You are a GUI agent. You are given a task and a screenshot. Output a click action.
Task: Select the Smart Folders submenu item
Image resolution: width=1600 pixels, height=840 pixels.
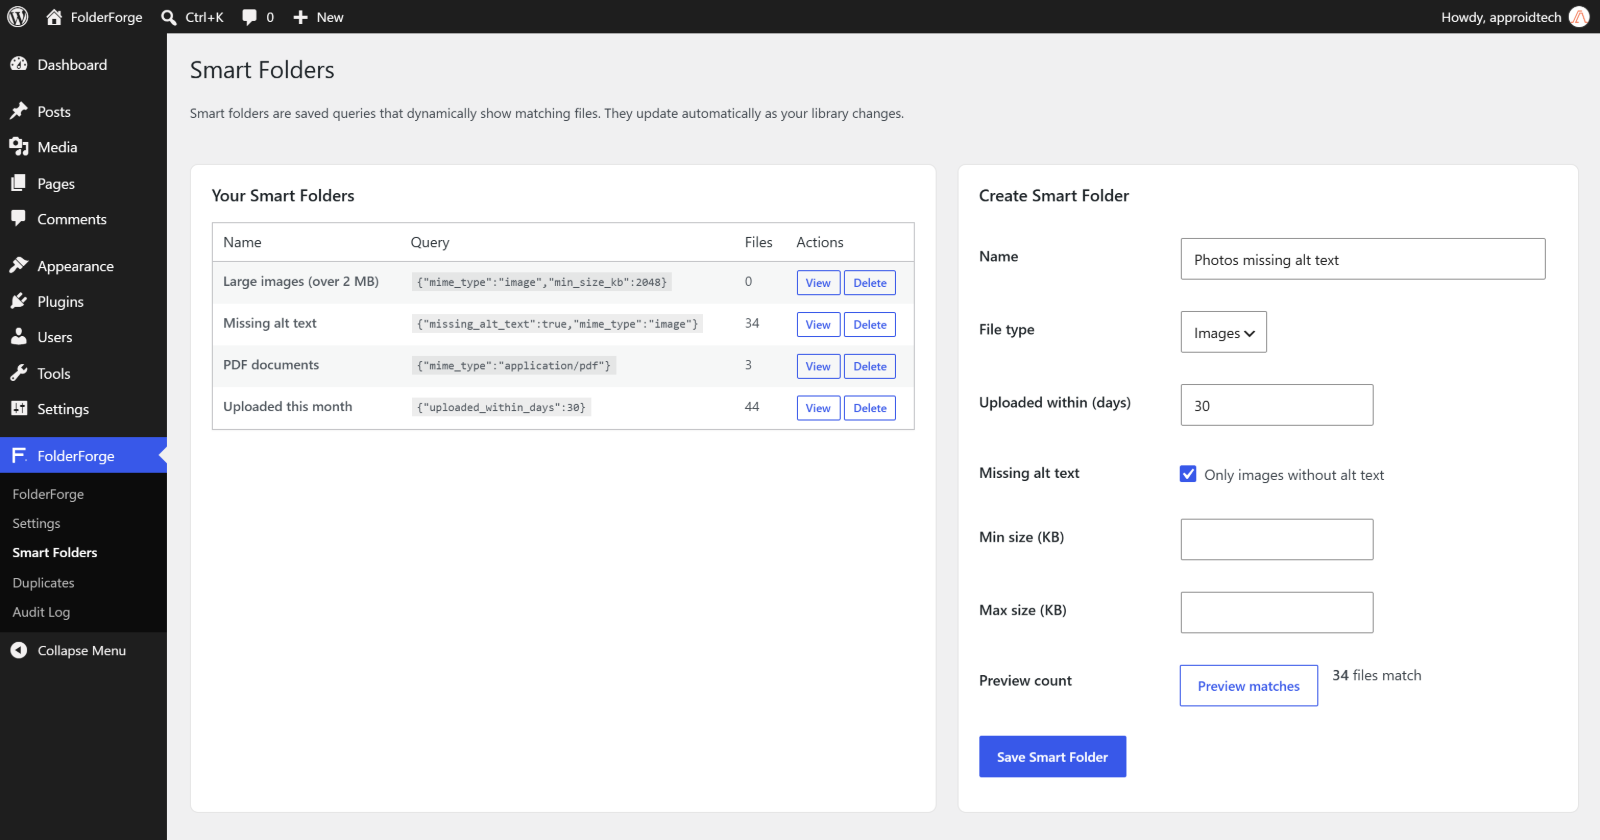pyautogui.click(x=55, y=552)
